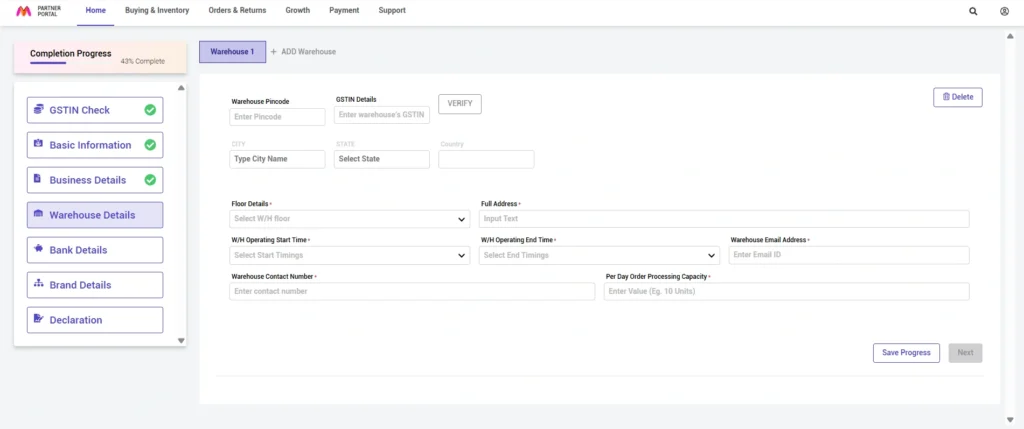1024x429 pixels.
Task: Click the VERIFY button
Action: point(460,104)
